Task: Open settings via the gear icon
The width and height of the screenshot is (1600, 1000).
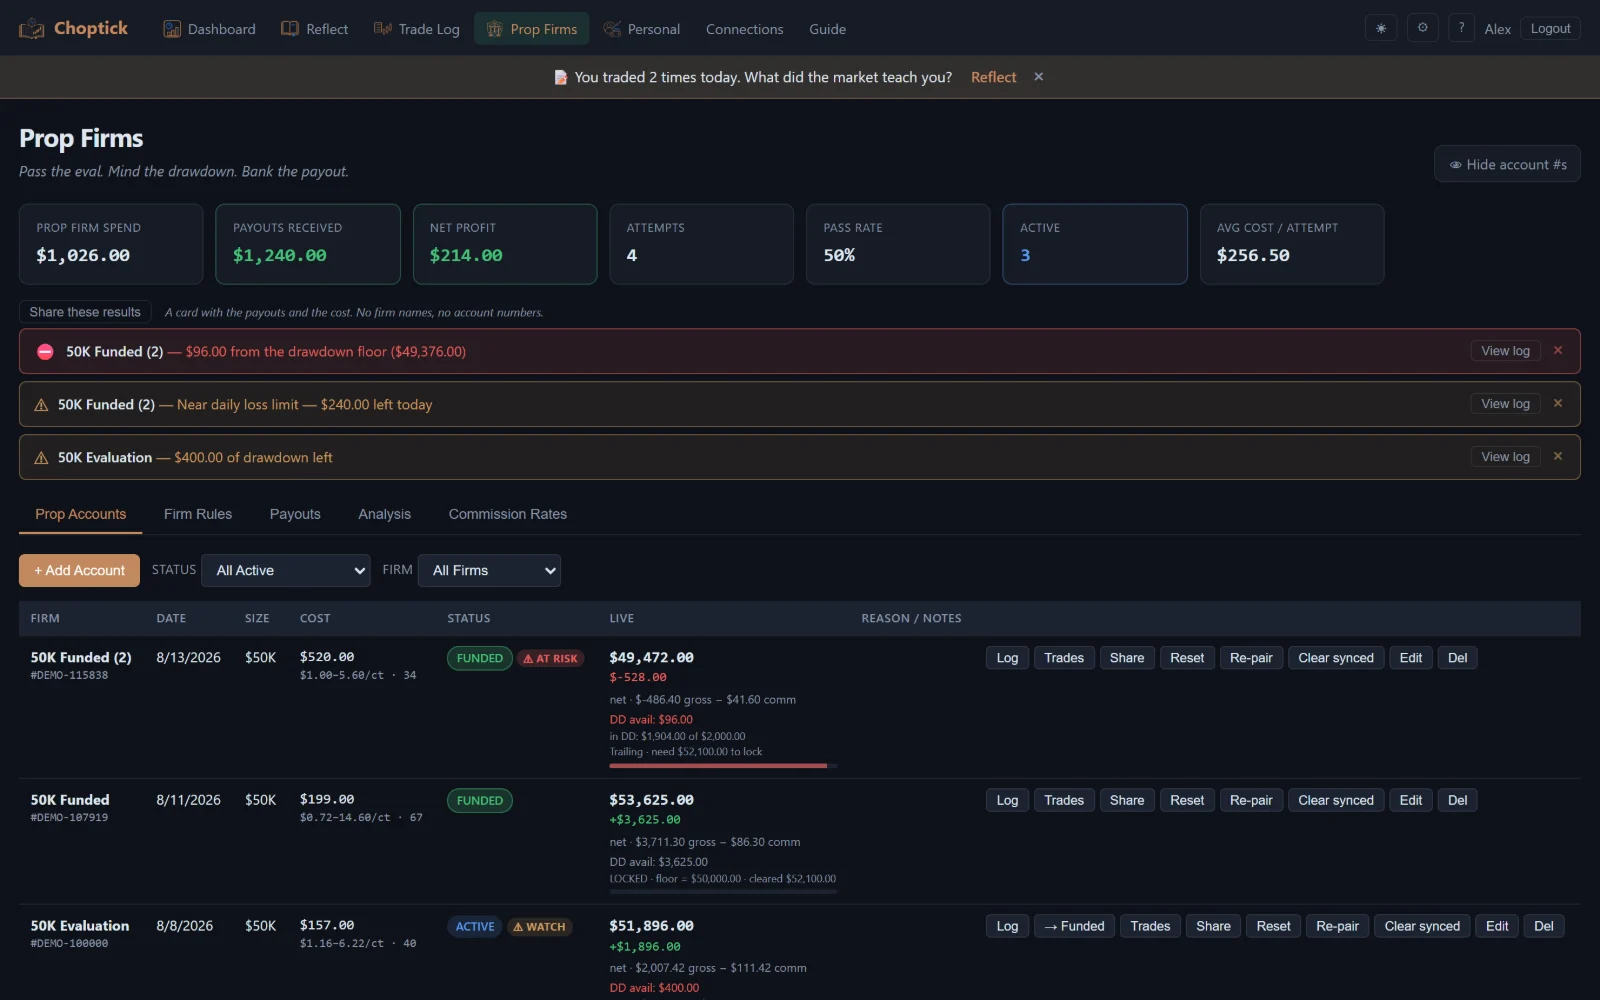Action: [1422, 28]
